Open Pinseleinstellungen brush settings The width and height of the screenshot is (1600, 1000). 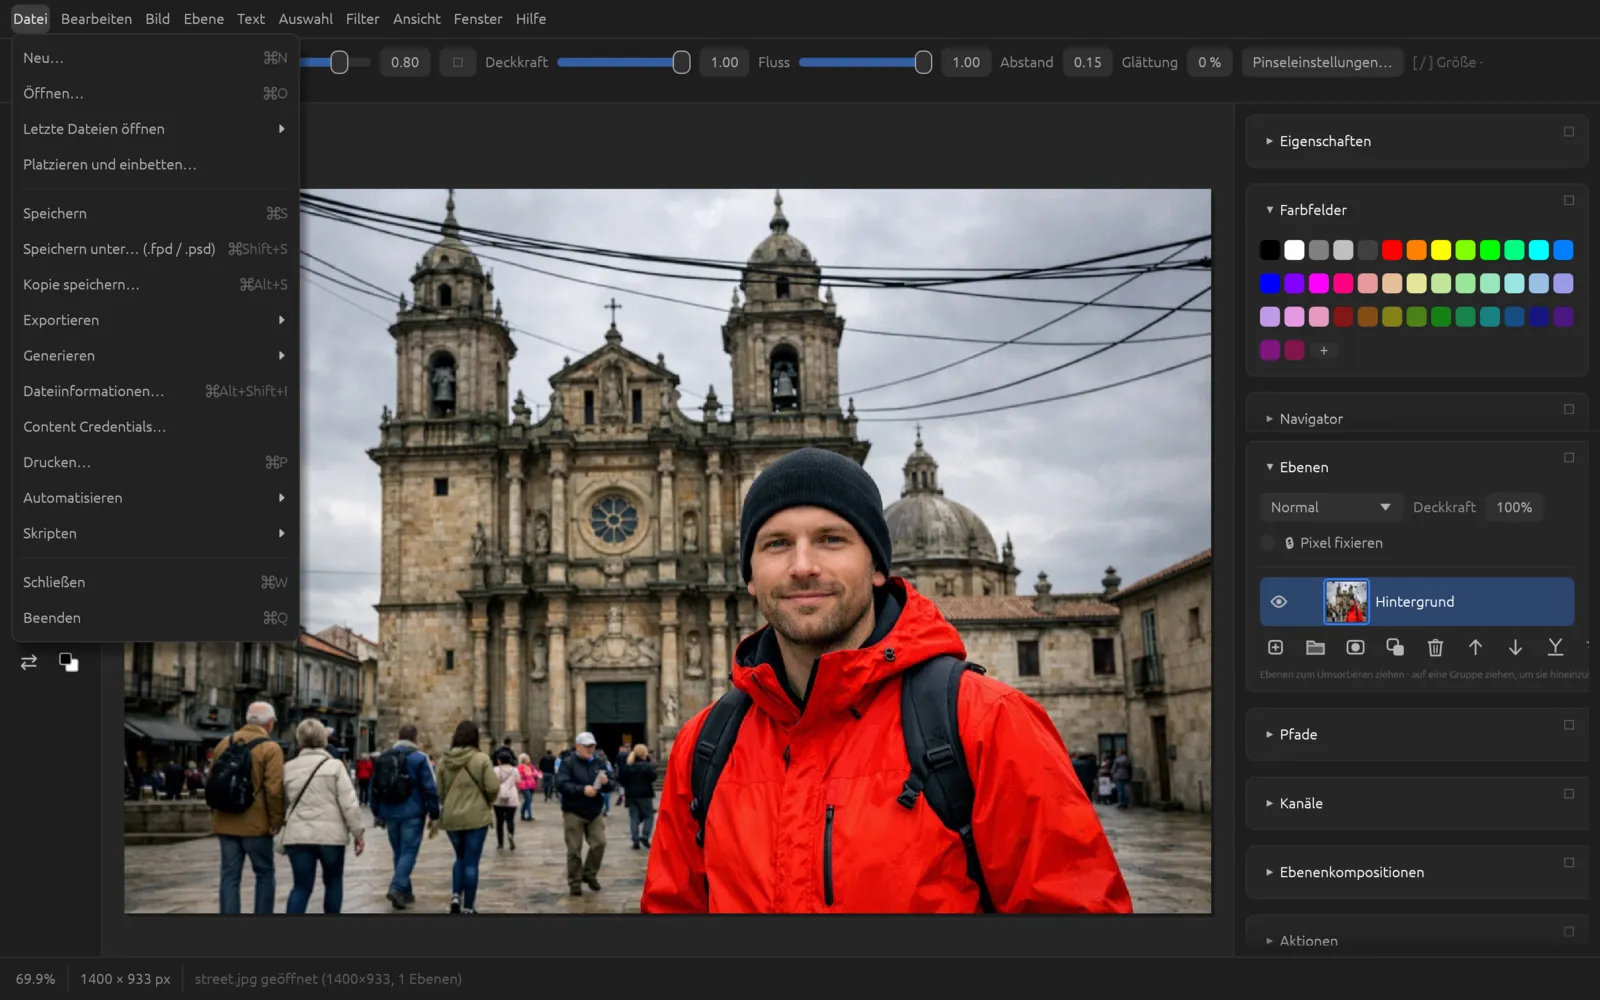tap(1322, 62)
